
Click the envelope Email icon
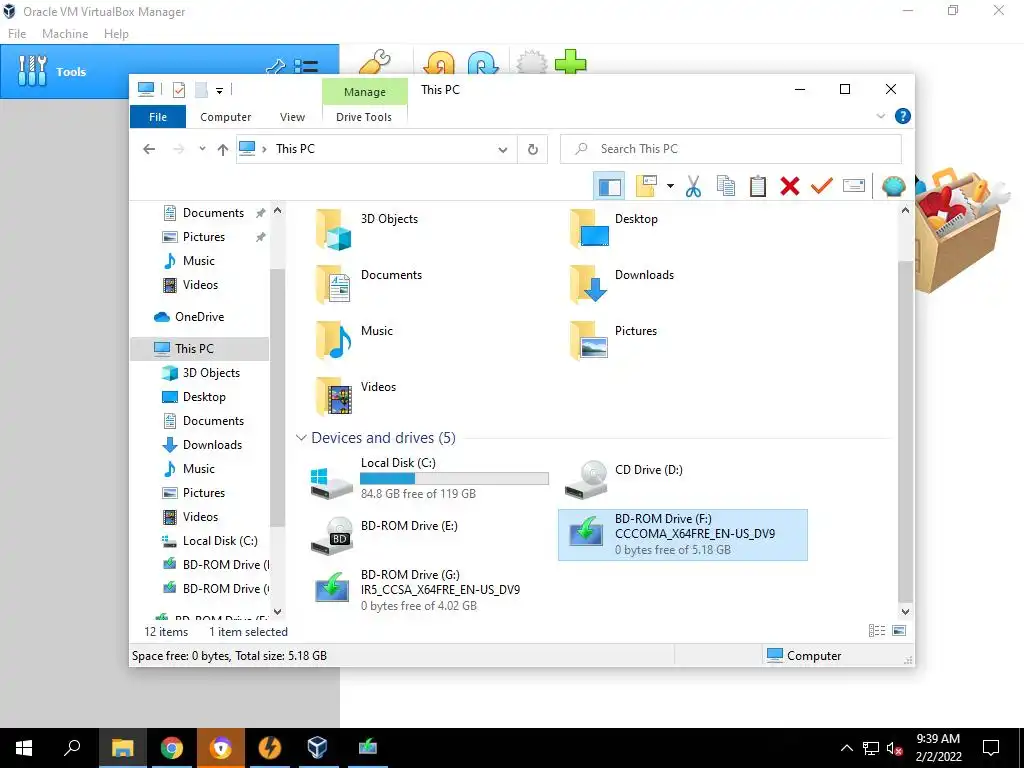click(854, 186)
